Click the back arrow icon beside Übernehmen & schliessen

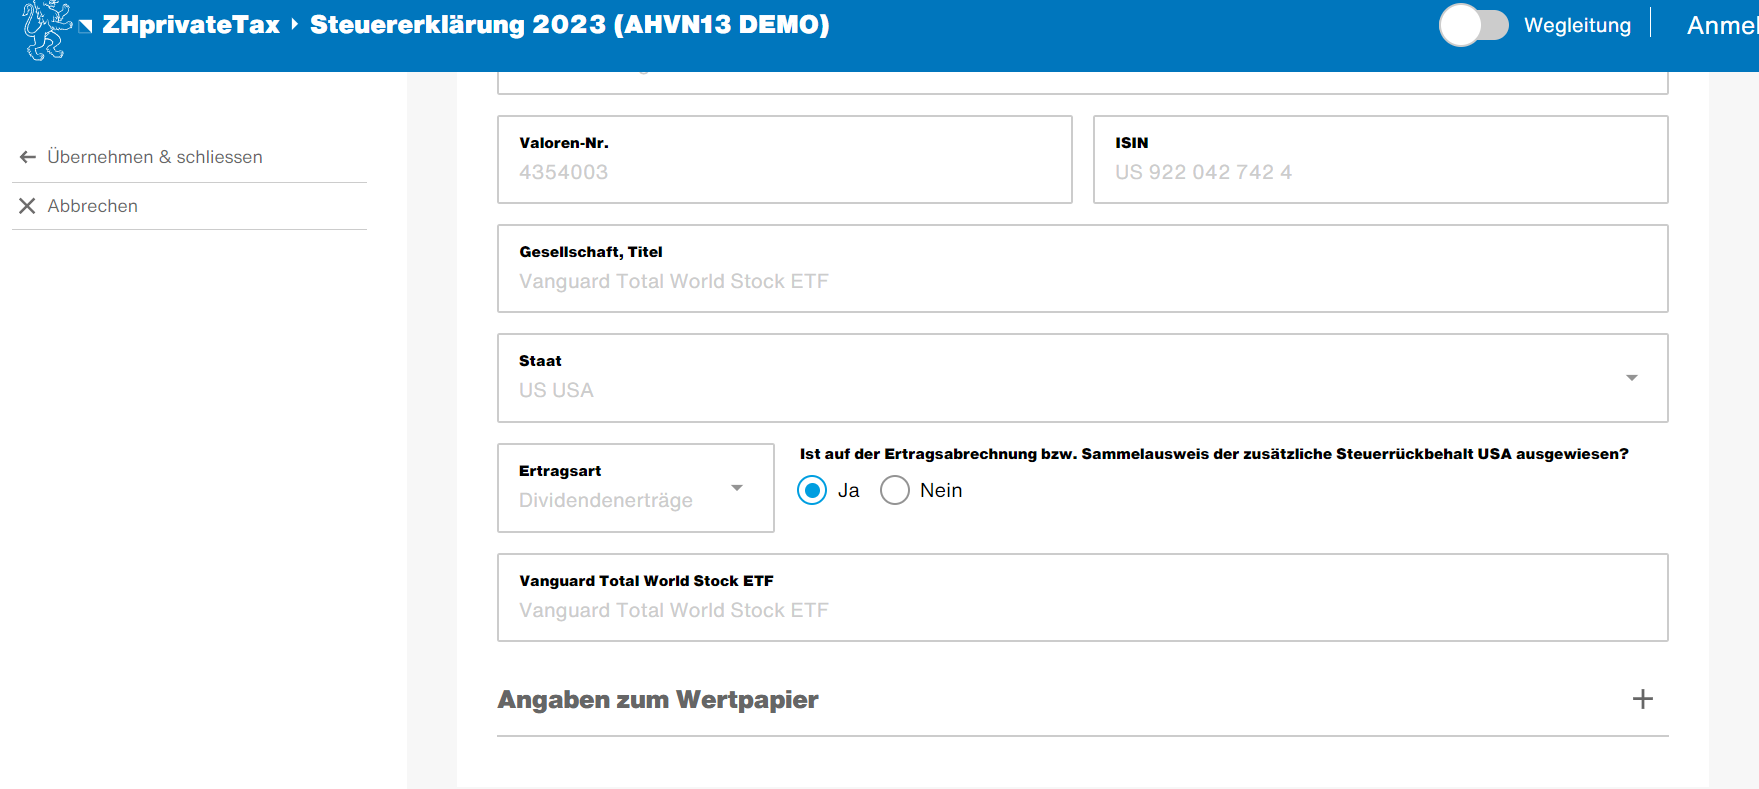point(28,157)
